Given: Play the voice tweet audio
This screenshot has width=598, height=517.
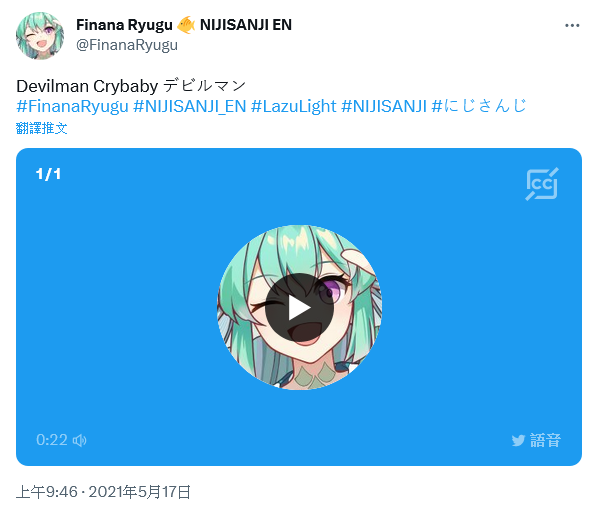Looking at the screenshot, I should coord(299,308).
